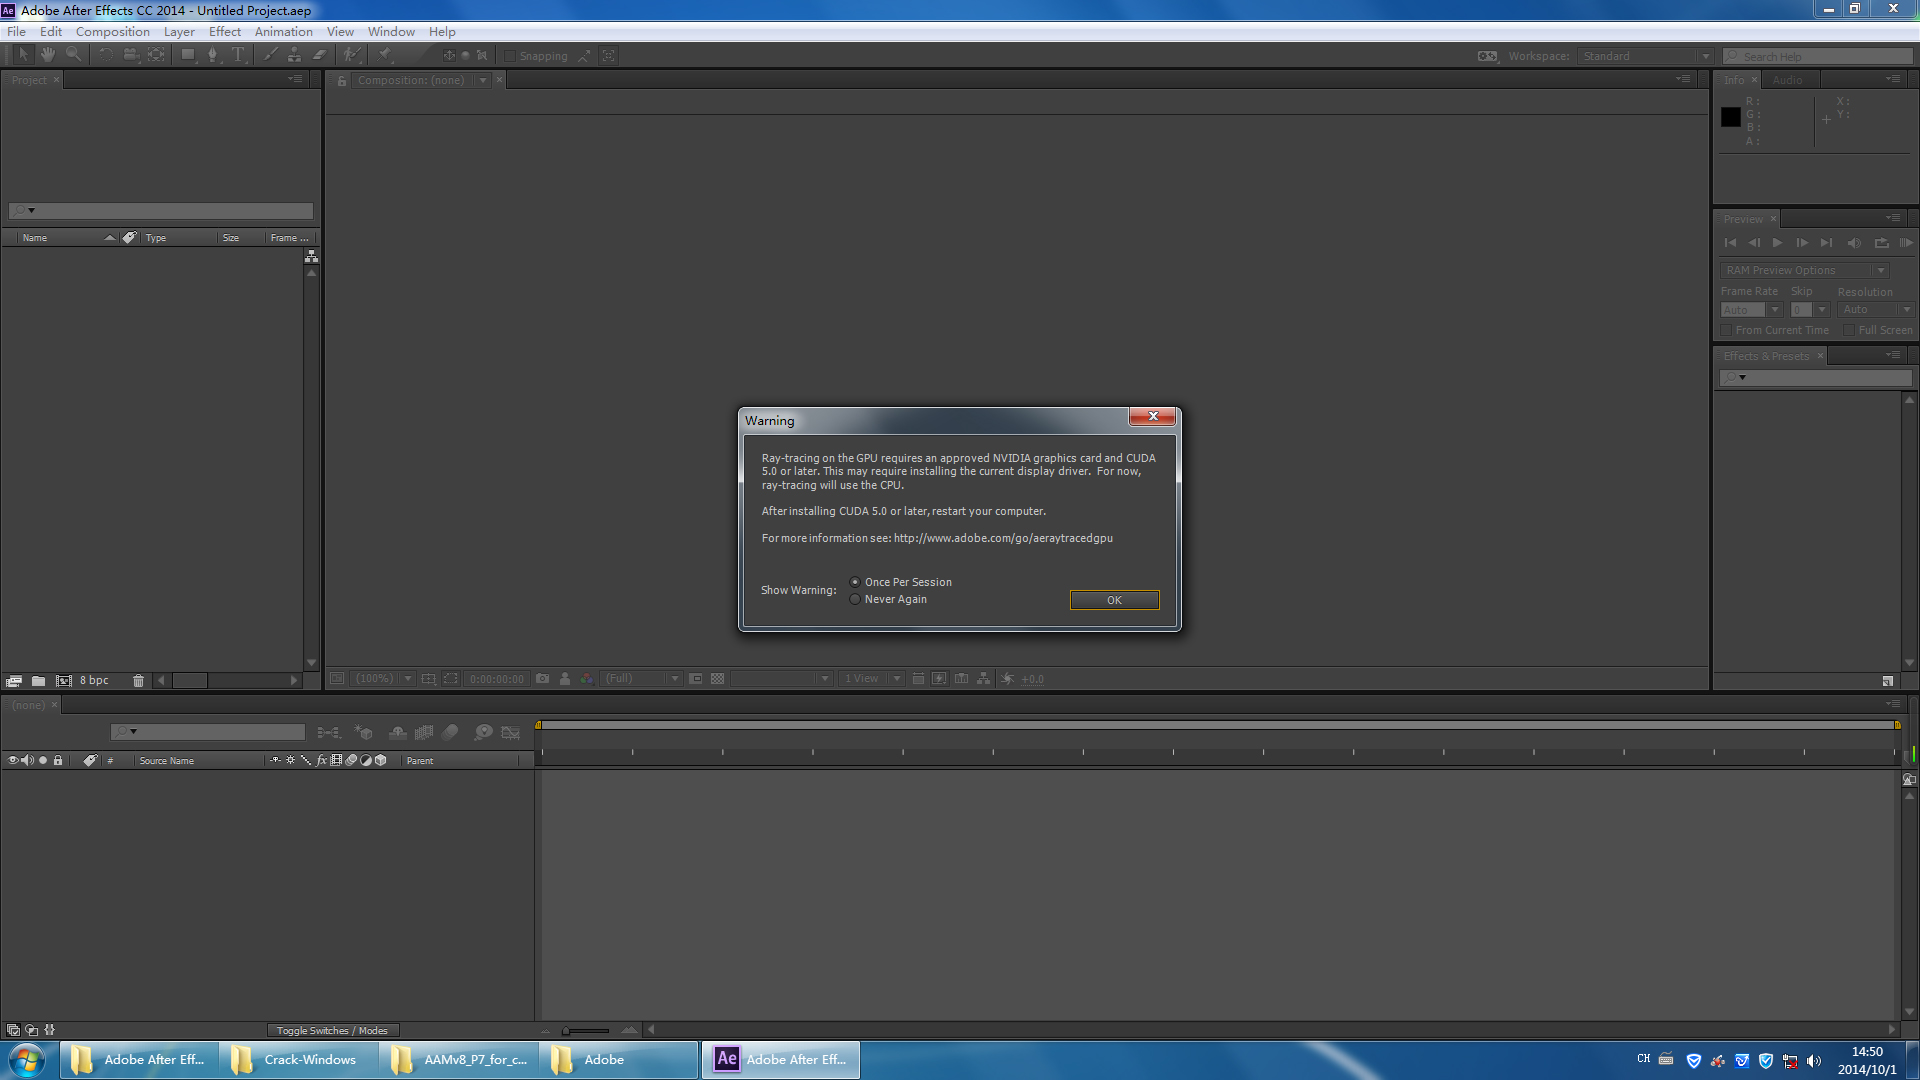The image size is (1920, 1080).
Task: Open composition mini-flowchart in timeline
Action: click(x=328, y=733)
